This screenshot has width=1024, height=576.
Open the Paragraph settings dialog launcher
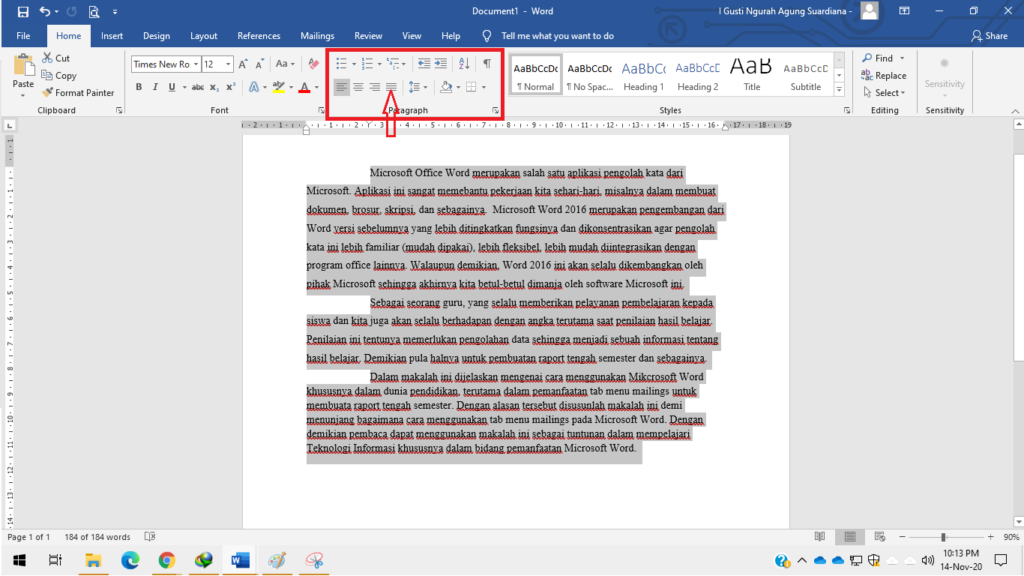click(x=496, y=110)
